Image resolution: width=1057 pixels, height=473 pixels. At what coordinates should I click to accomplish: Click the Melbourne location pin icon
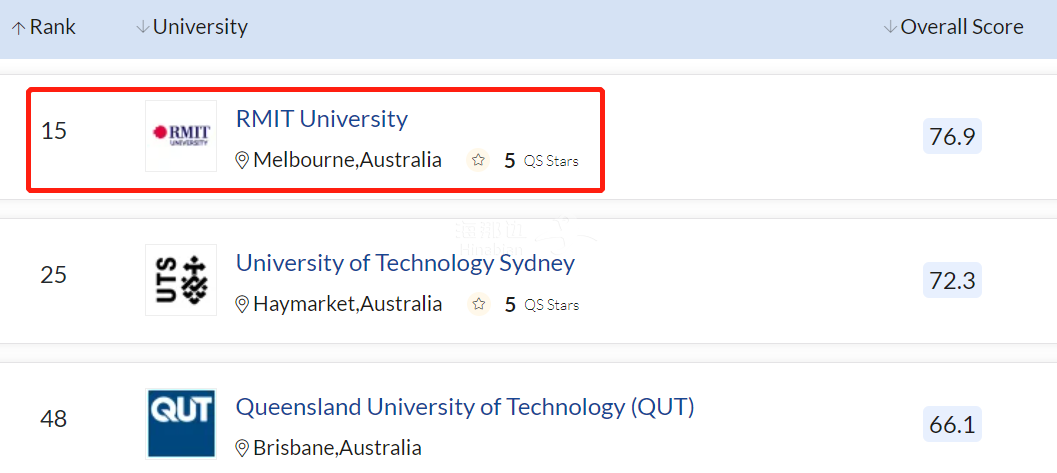click(241, 160)
